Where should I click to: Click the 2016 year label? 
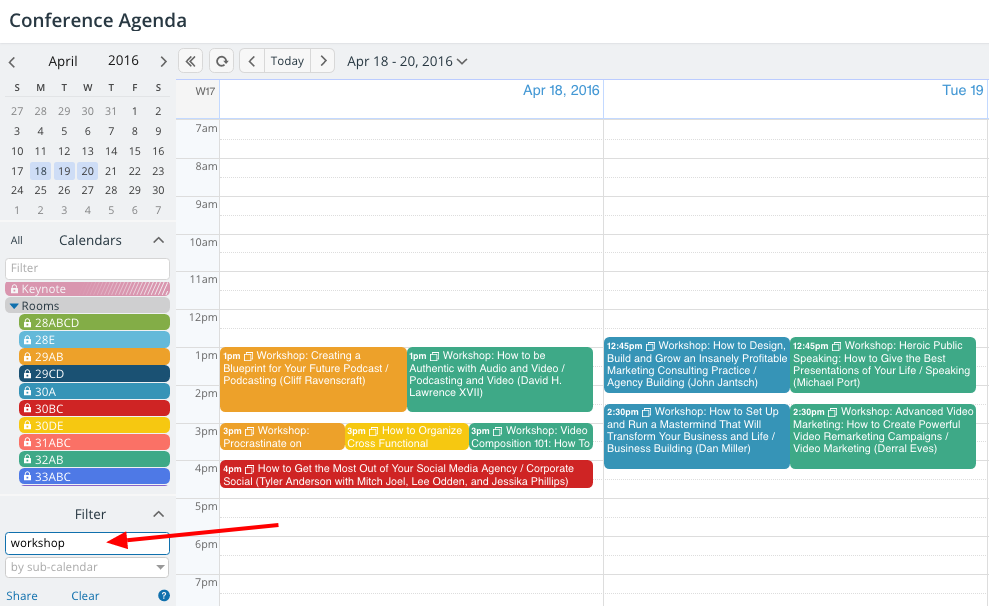[x=123, y=61]
